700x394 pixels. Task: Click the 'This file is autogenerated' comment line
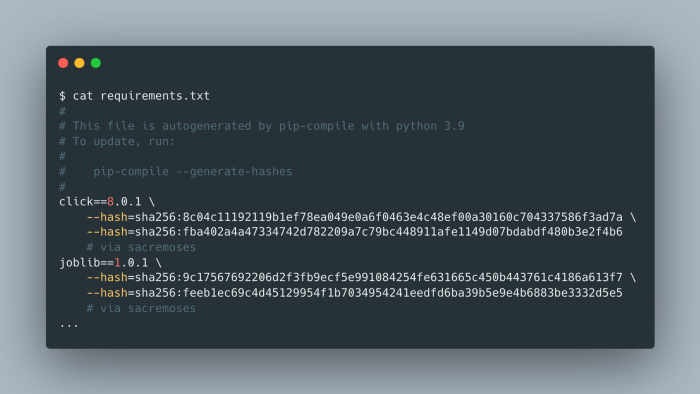pos(262,126)
